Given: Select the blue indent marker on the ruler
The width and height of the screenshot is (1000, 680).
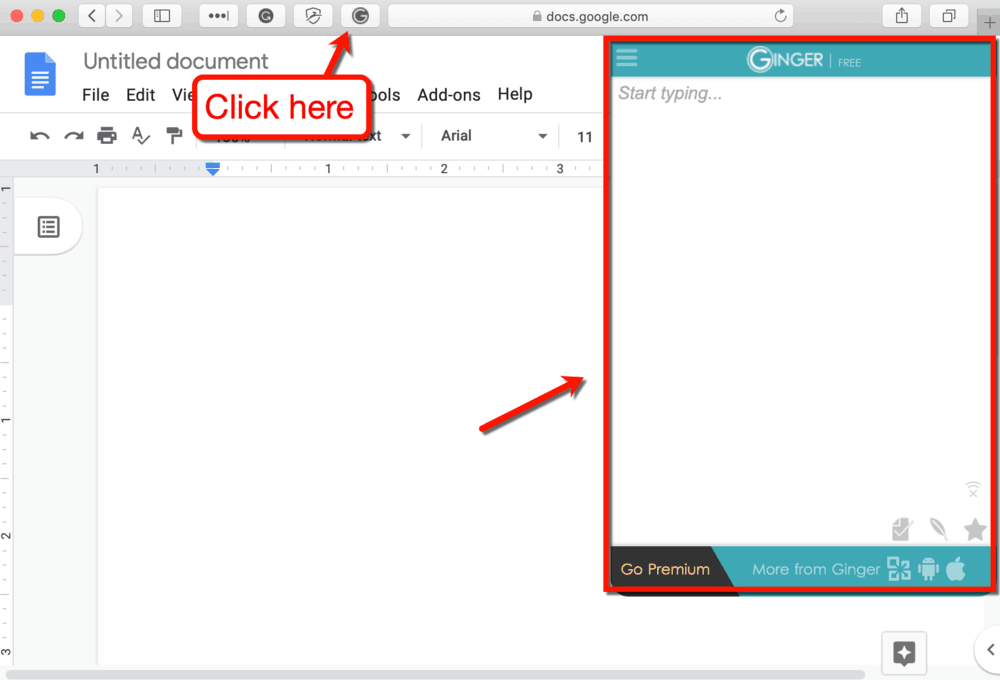Looking at the screenshot, I should [x=213, y=168].
